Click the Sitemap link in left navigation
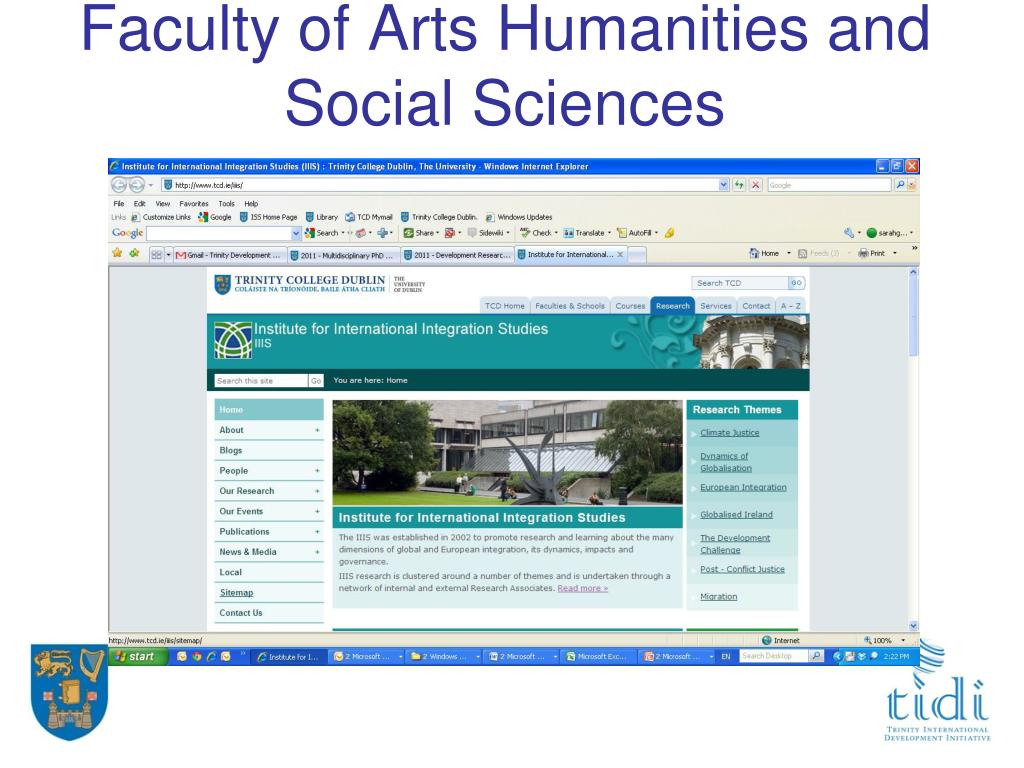1024x768 pixels. 236,593
